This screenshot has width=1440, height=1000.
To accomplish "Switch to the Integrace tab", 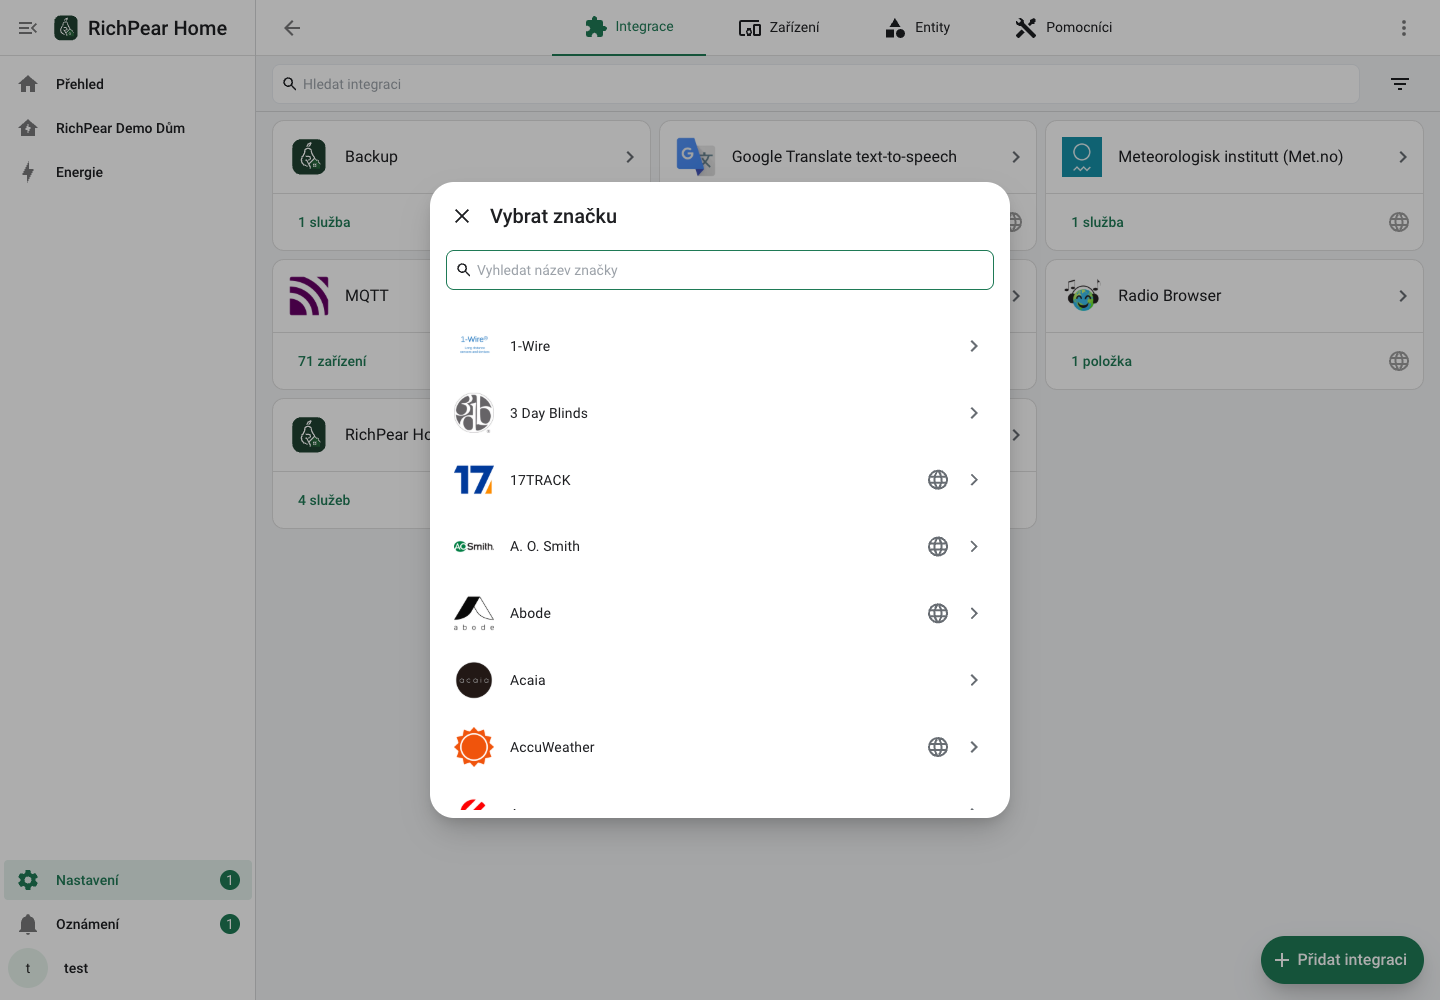I will pyautogui.click(x=629, y=27).
